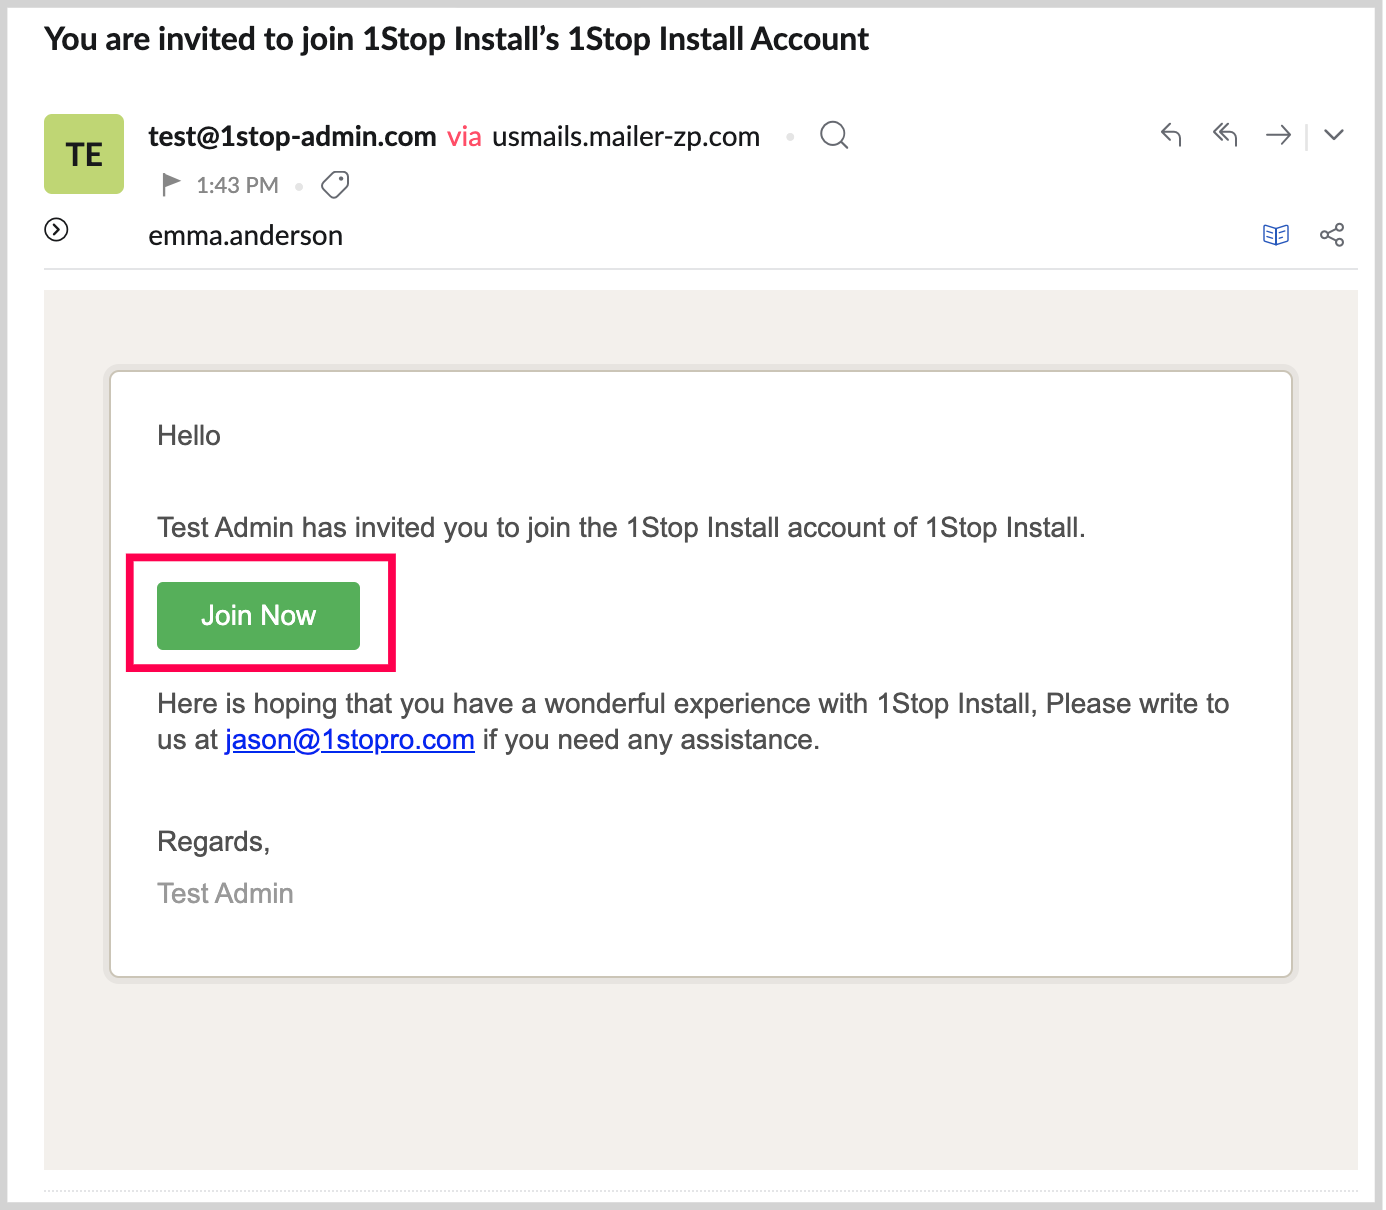
Task: Click the emma.anderson recipient name
Action: click(x=245, y=236)
